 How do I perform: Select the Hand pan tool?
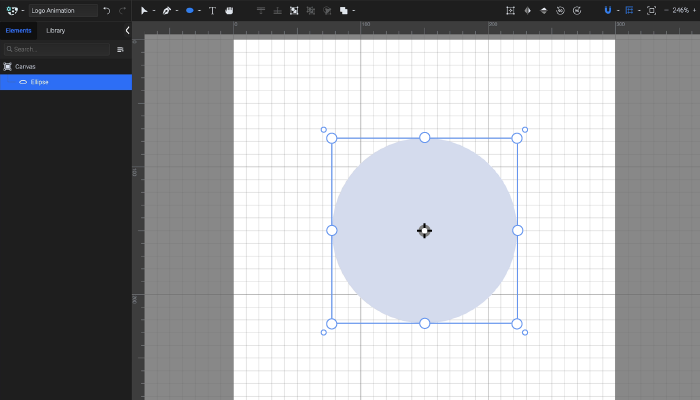click(229, 10)
